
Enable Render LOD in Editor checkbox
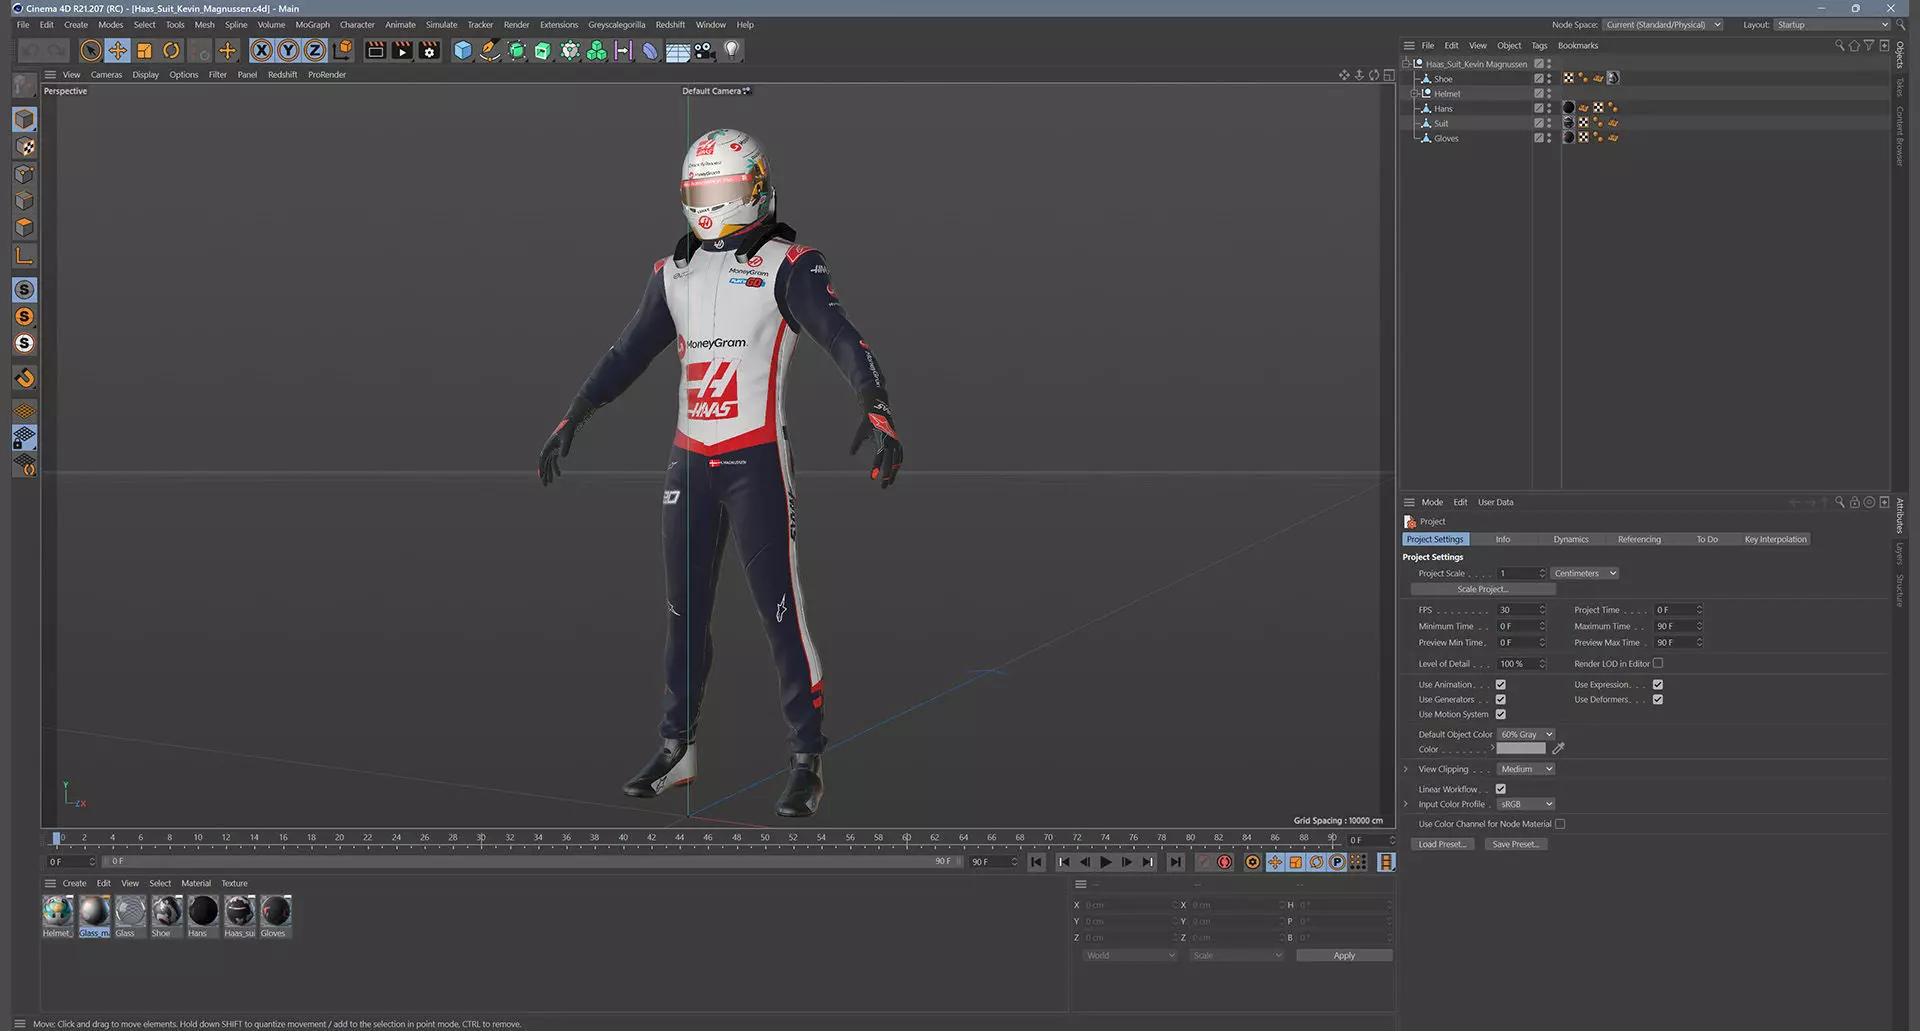(x=1658, y=663)
